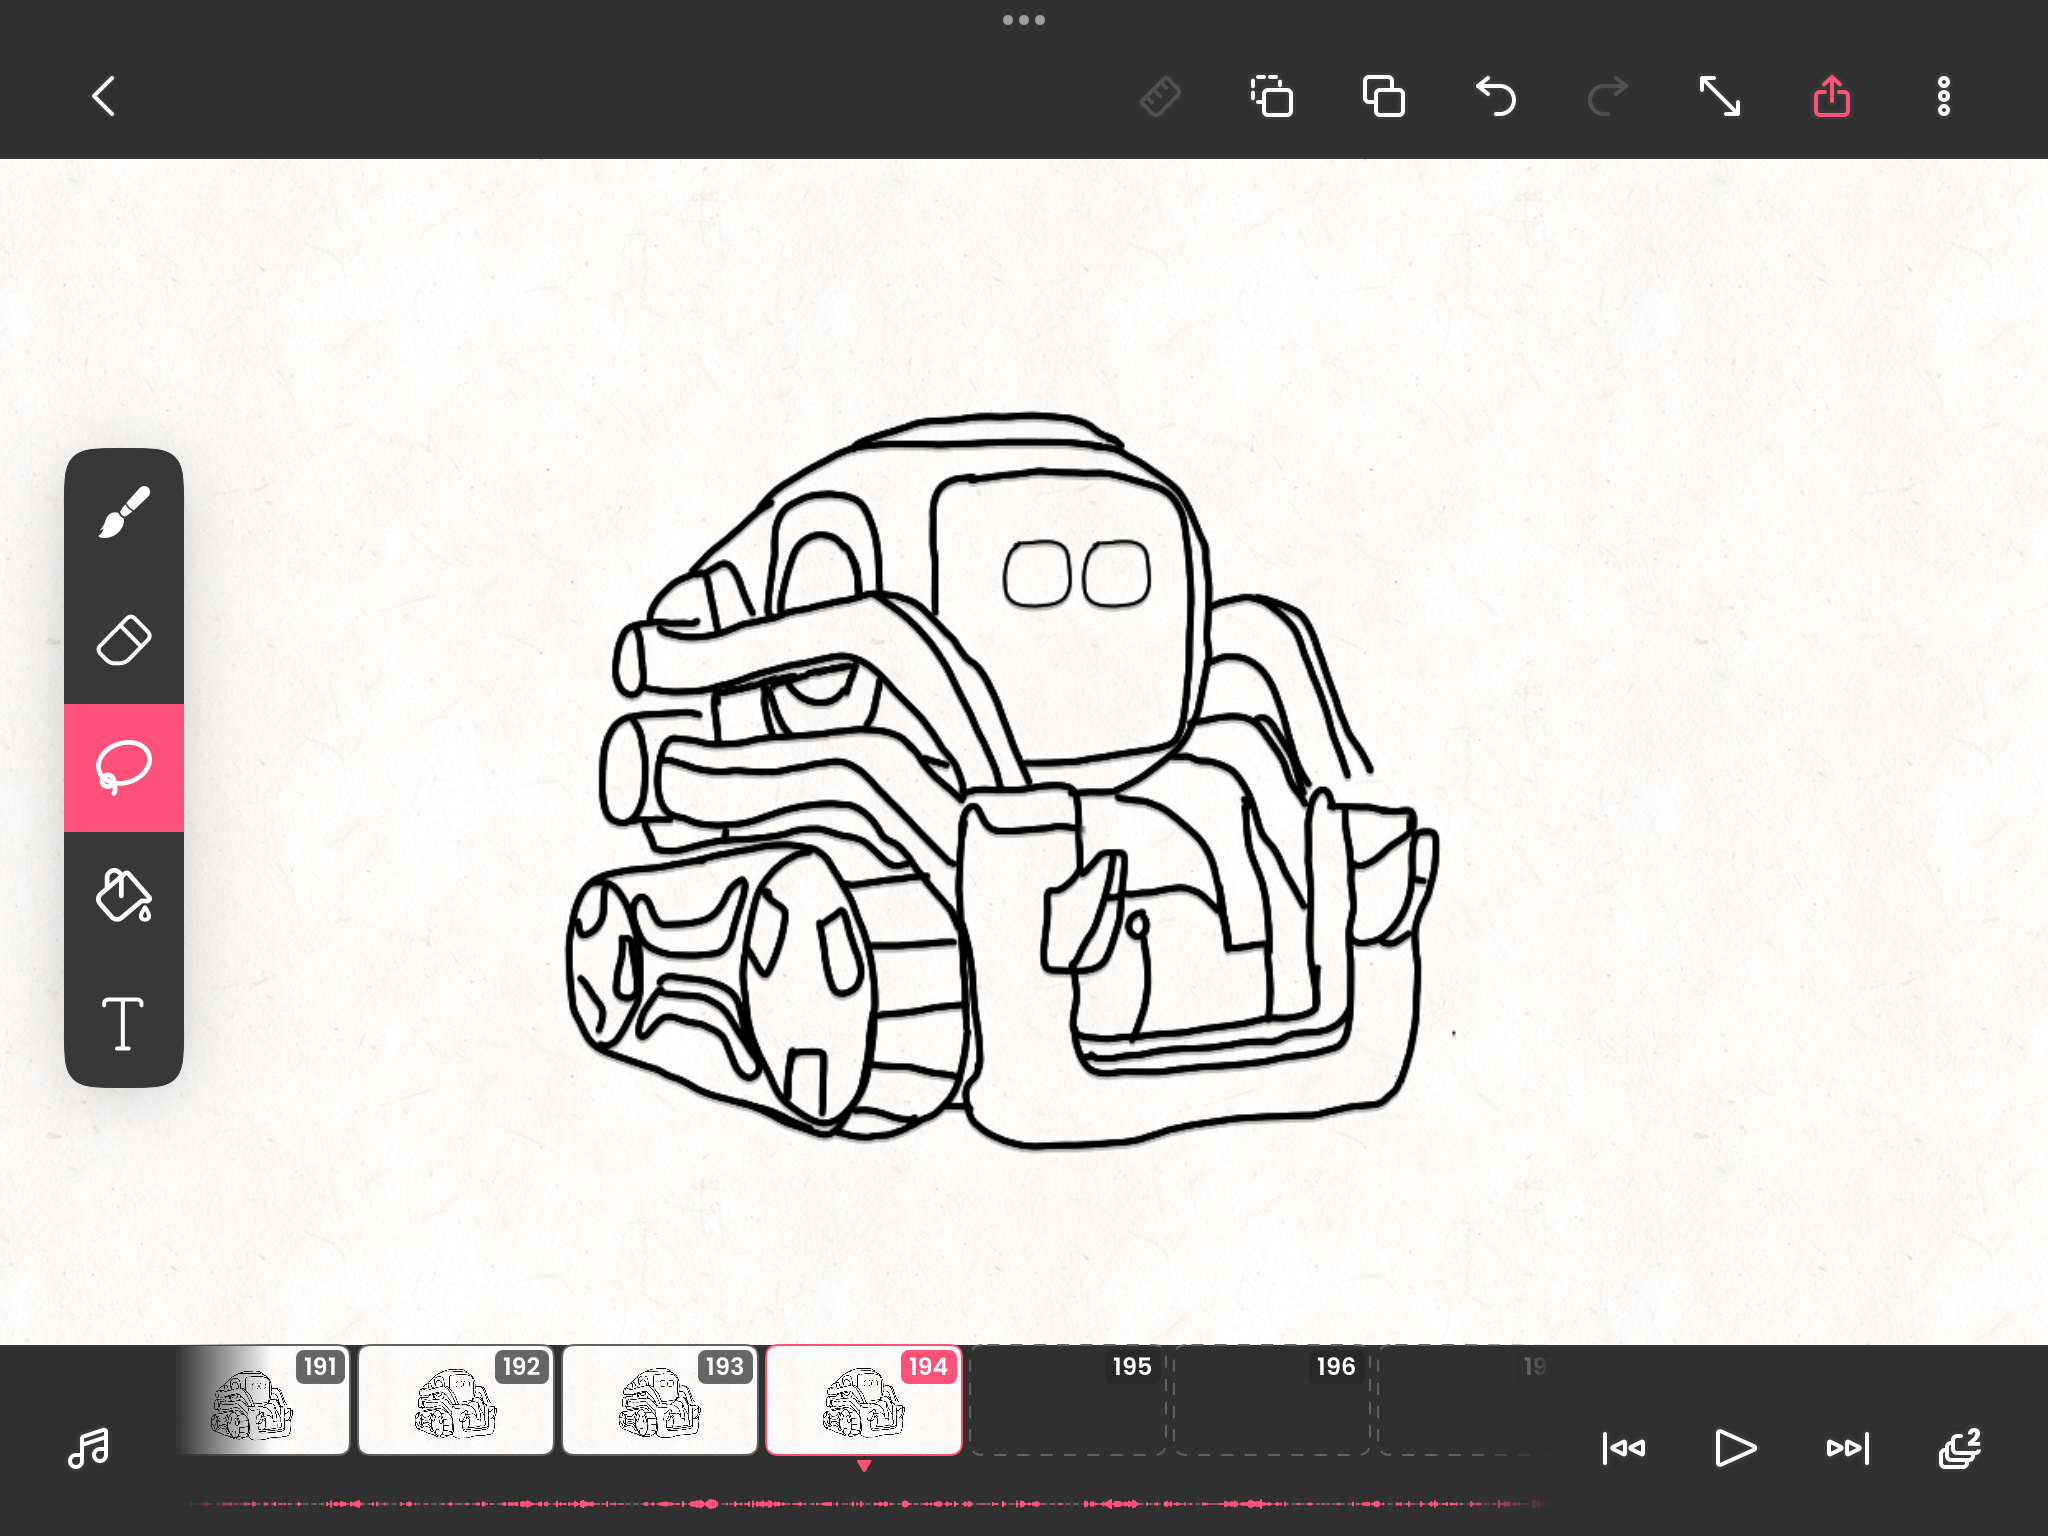Select the Text tool

[124, 1024]
